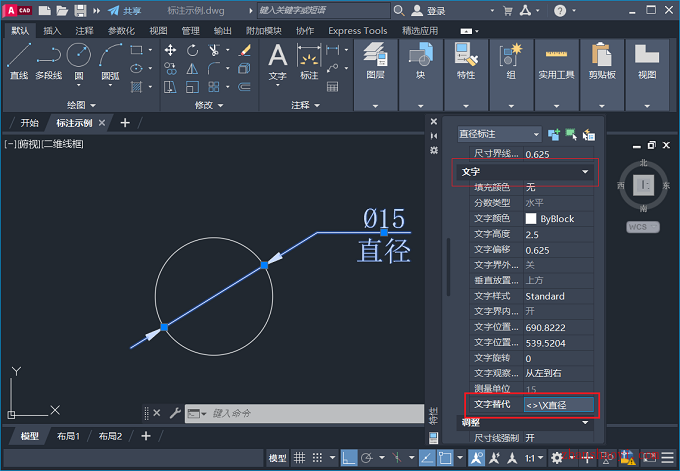Viewport: 680px width, 471px height.
Task: Switch to the 注释 ribbon tab
Action: pos(84,31)
